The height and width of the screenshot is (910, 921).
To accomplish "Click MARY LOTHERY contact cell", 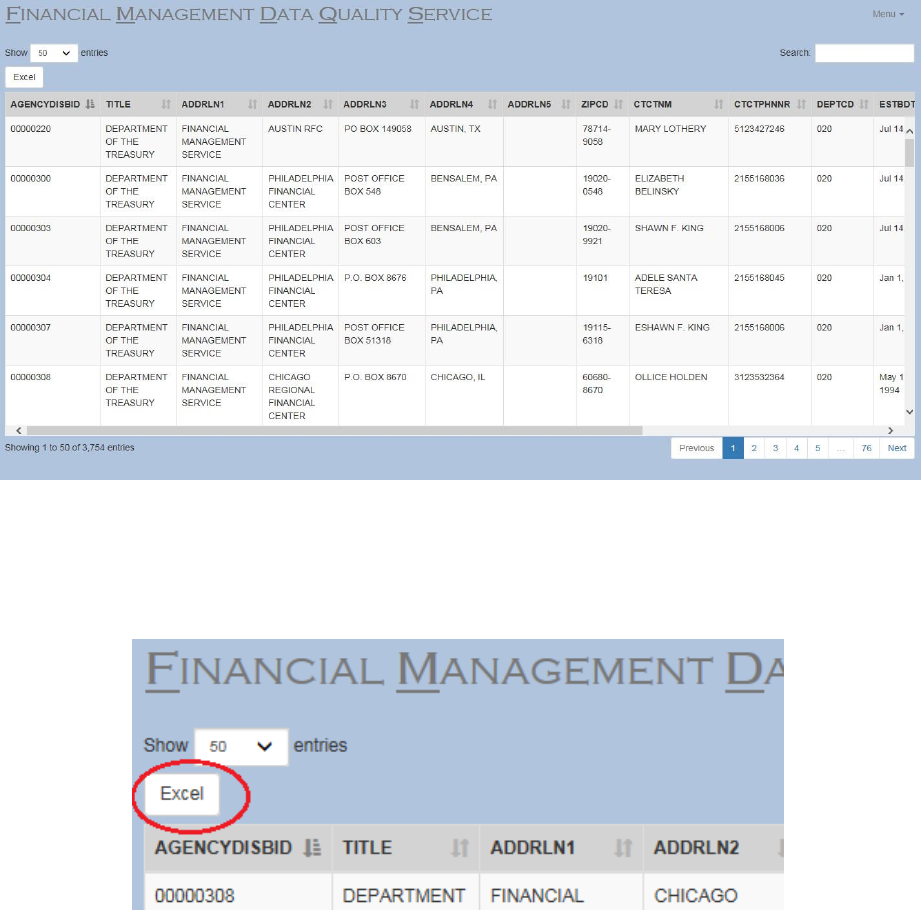I will click(678, 142).
